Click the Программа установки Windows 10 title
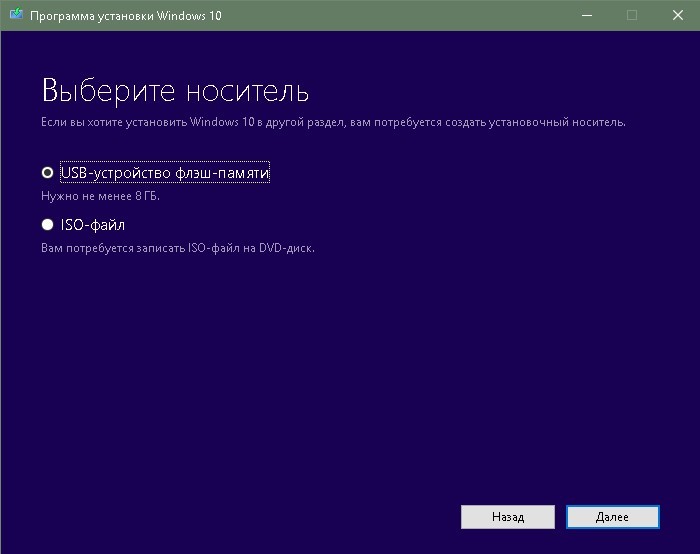700x554 pixels. [x=125, y=16]
